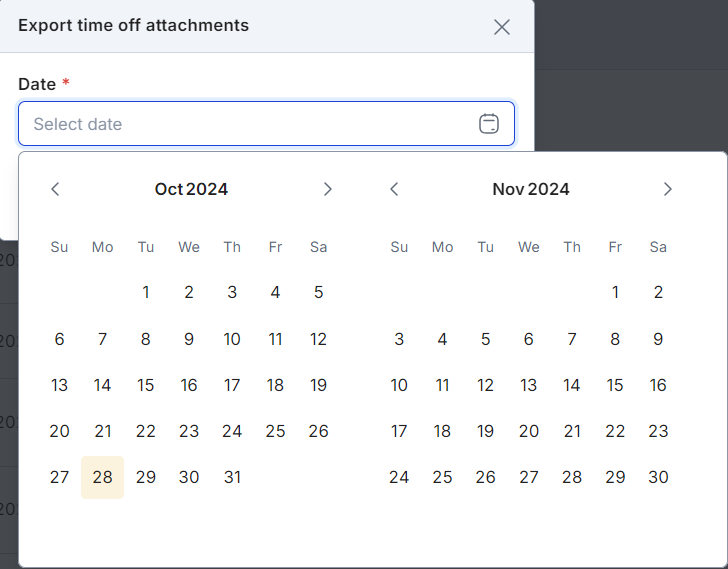Click next arrow beside Nov 2024
The image size is (728, 569).
click(x=668, y=189)
